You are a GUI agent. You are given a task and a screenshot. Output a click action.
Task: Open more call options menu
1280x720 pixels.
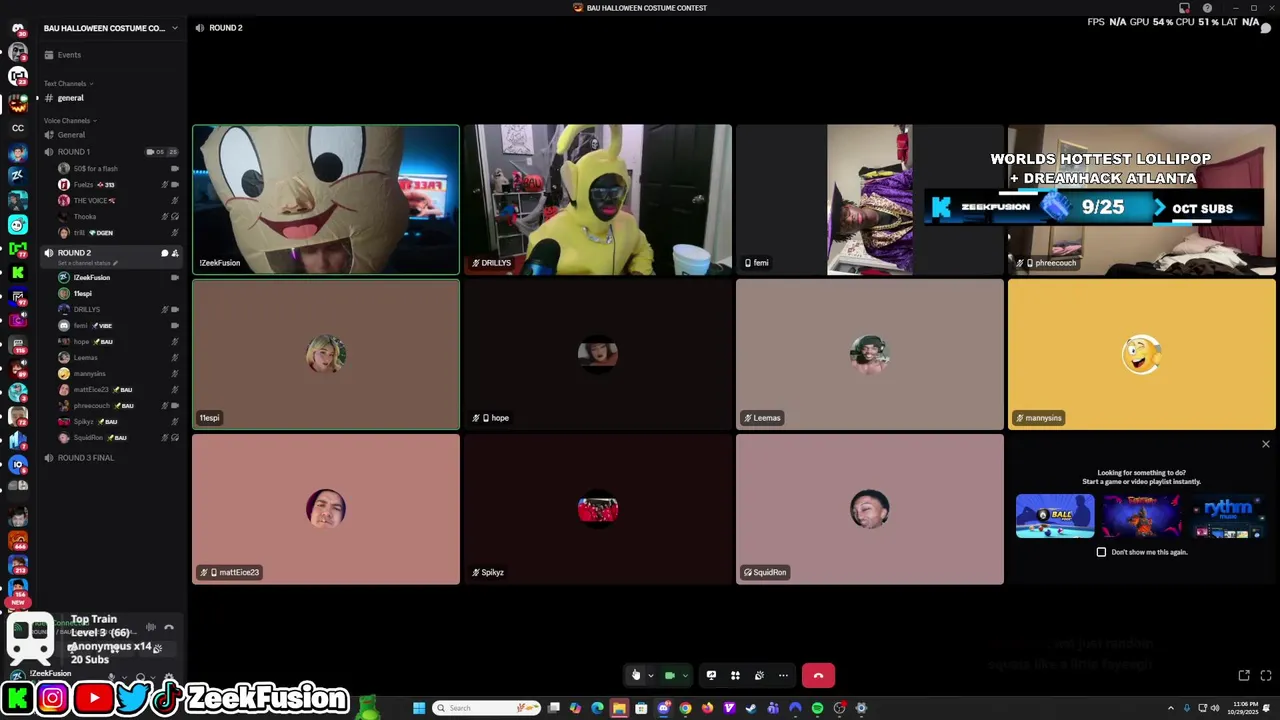[x=783, y=675]
